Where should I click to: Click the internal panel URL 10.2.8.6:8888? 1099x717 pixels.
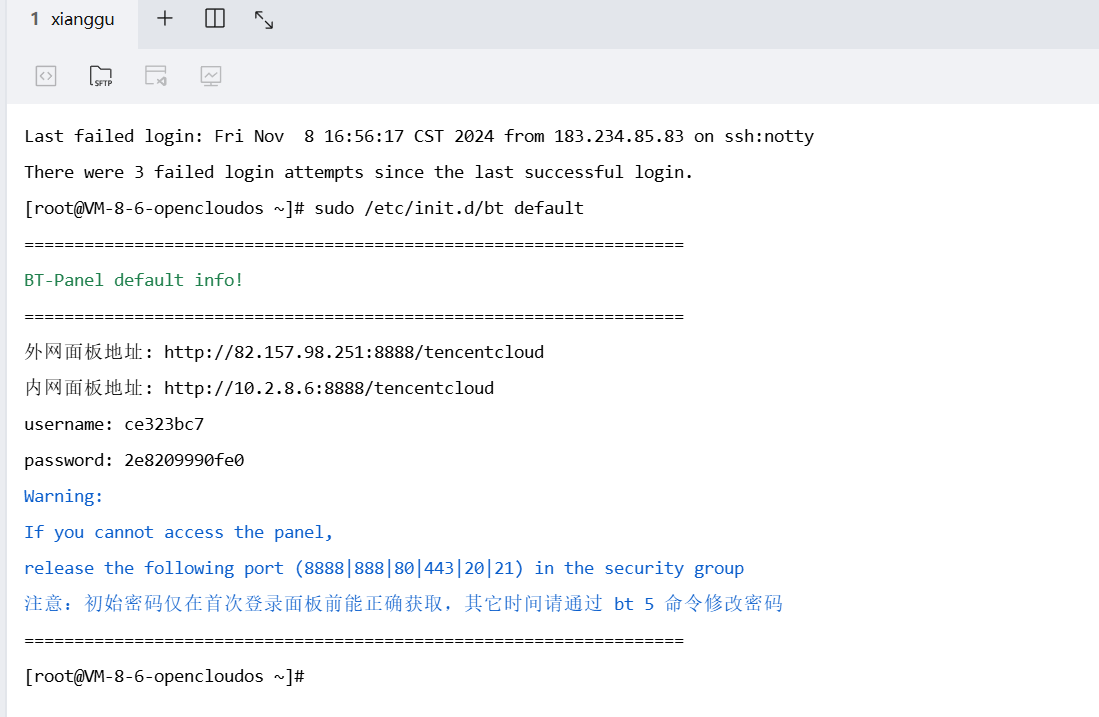tap(329, 388)
